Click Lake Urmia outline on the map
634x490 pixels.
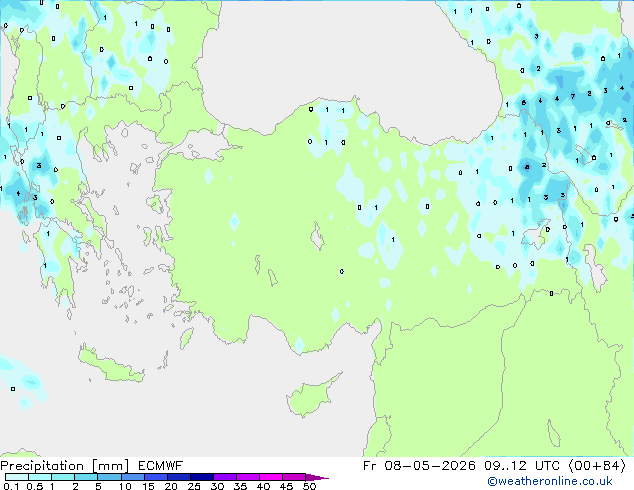click(595, 267)
